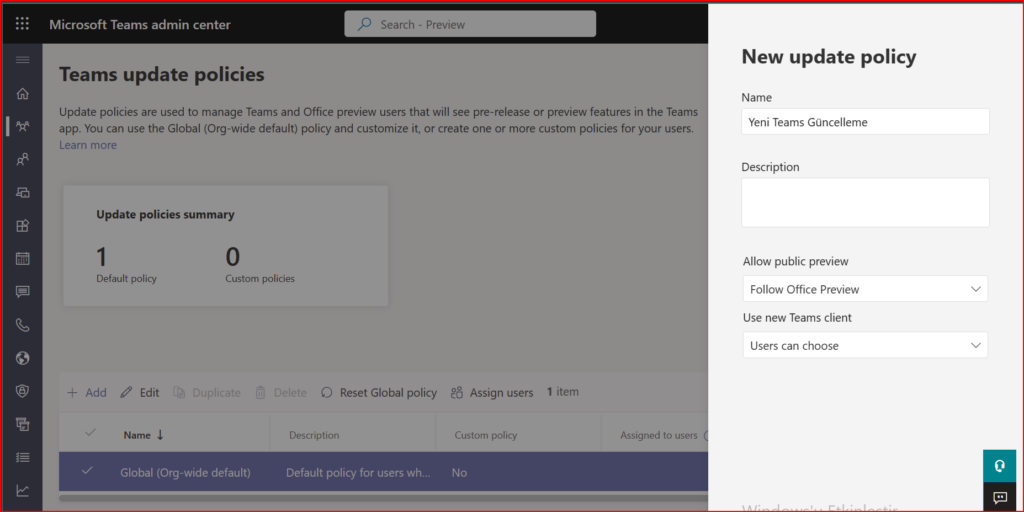Click the Delete toolbar button
This screenshot has width=1024, height=512.
point(281,392)
